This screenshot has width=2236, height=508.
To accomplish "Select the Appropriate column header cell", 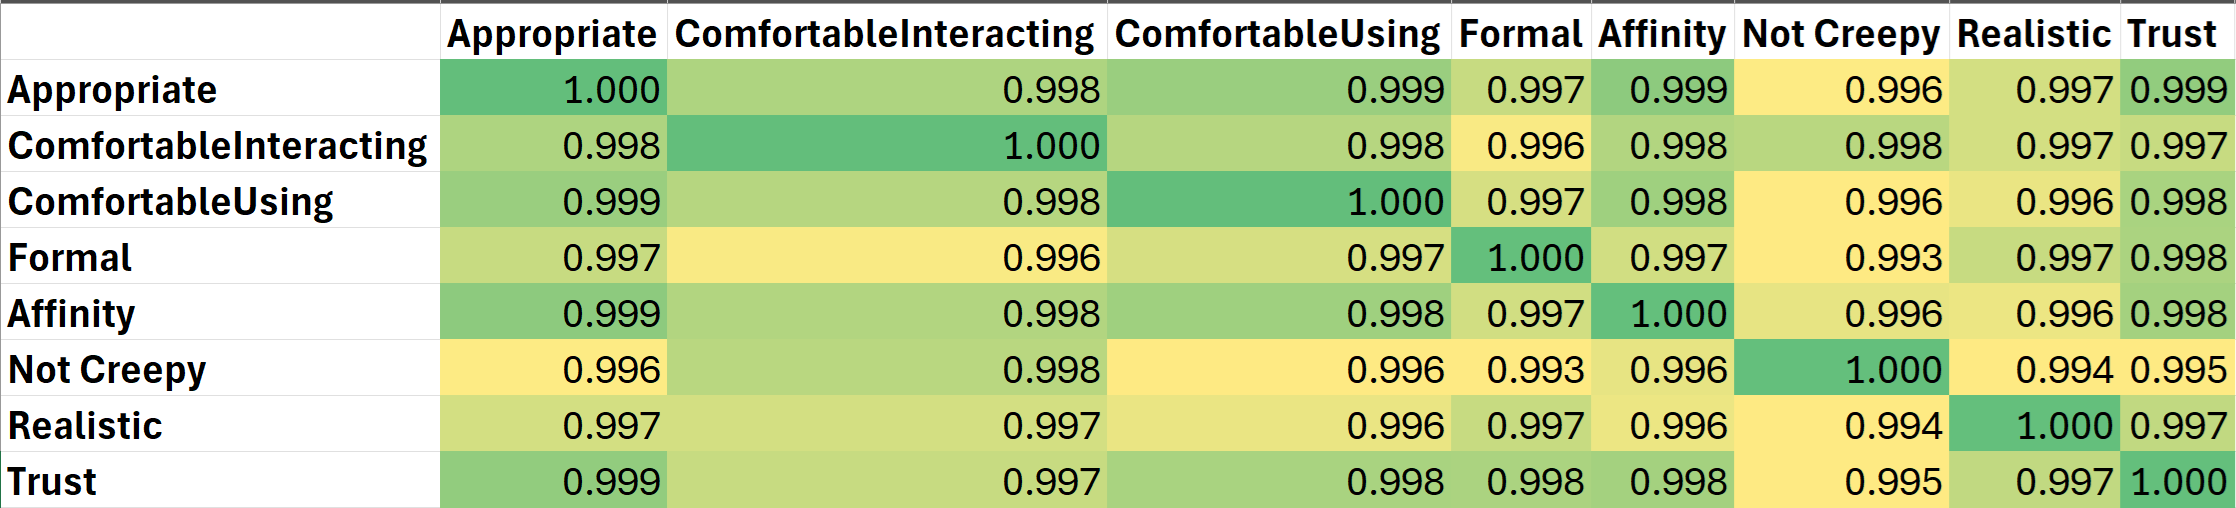I will [x=553, y=32].
